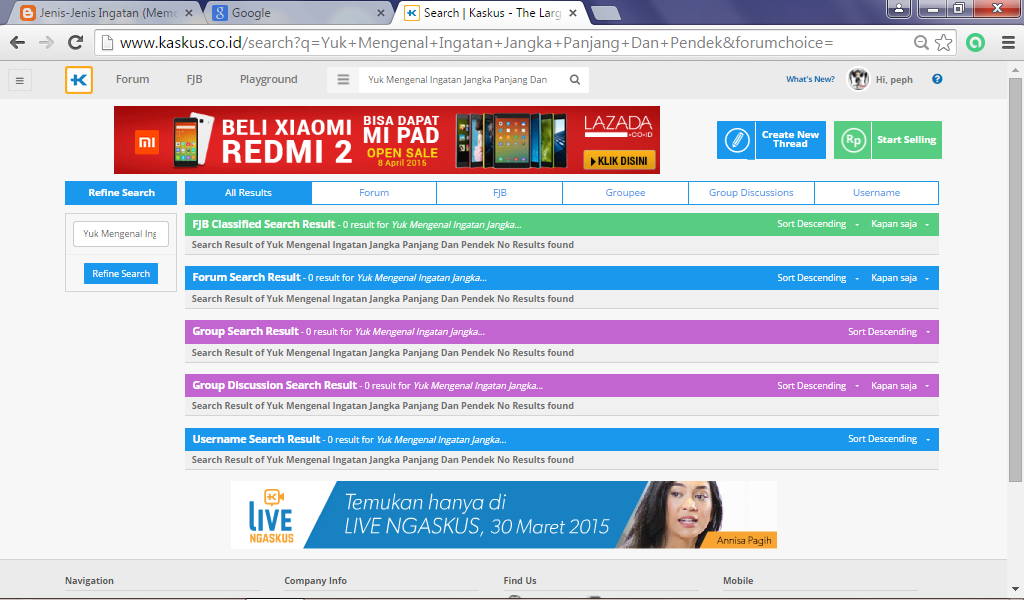Click the Group Discussion Search Result heading
1024x600 pixels.
point(274,386)
